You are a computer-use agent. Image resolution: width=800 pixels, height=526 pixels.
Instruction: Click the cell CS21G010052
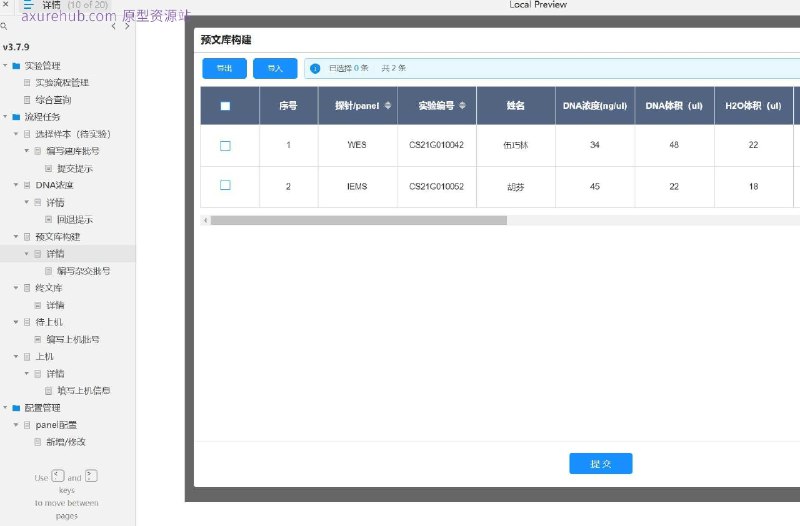coord(436,187)
